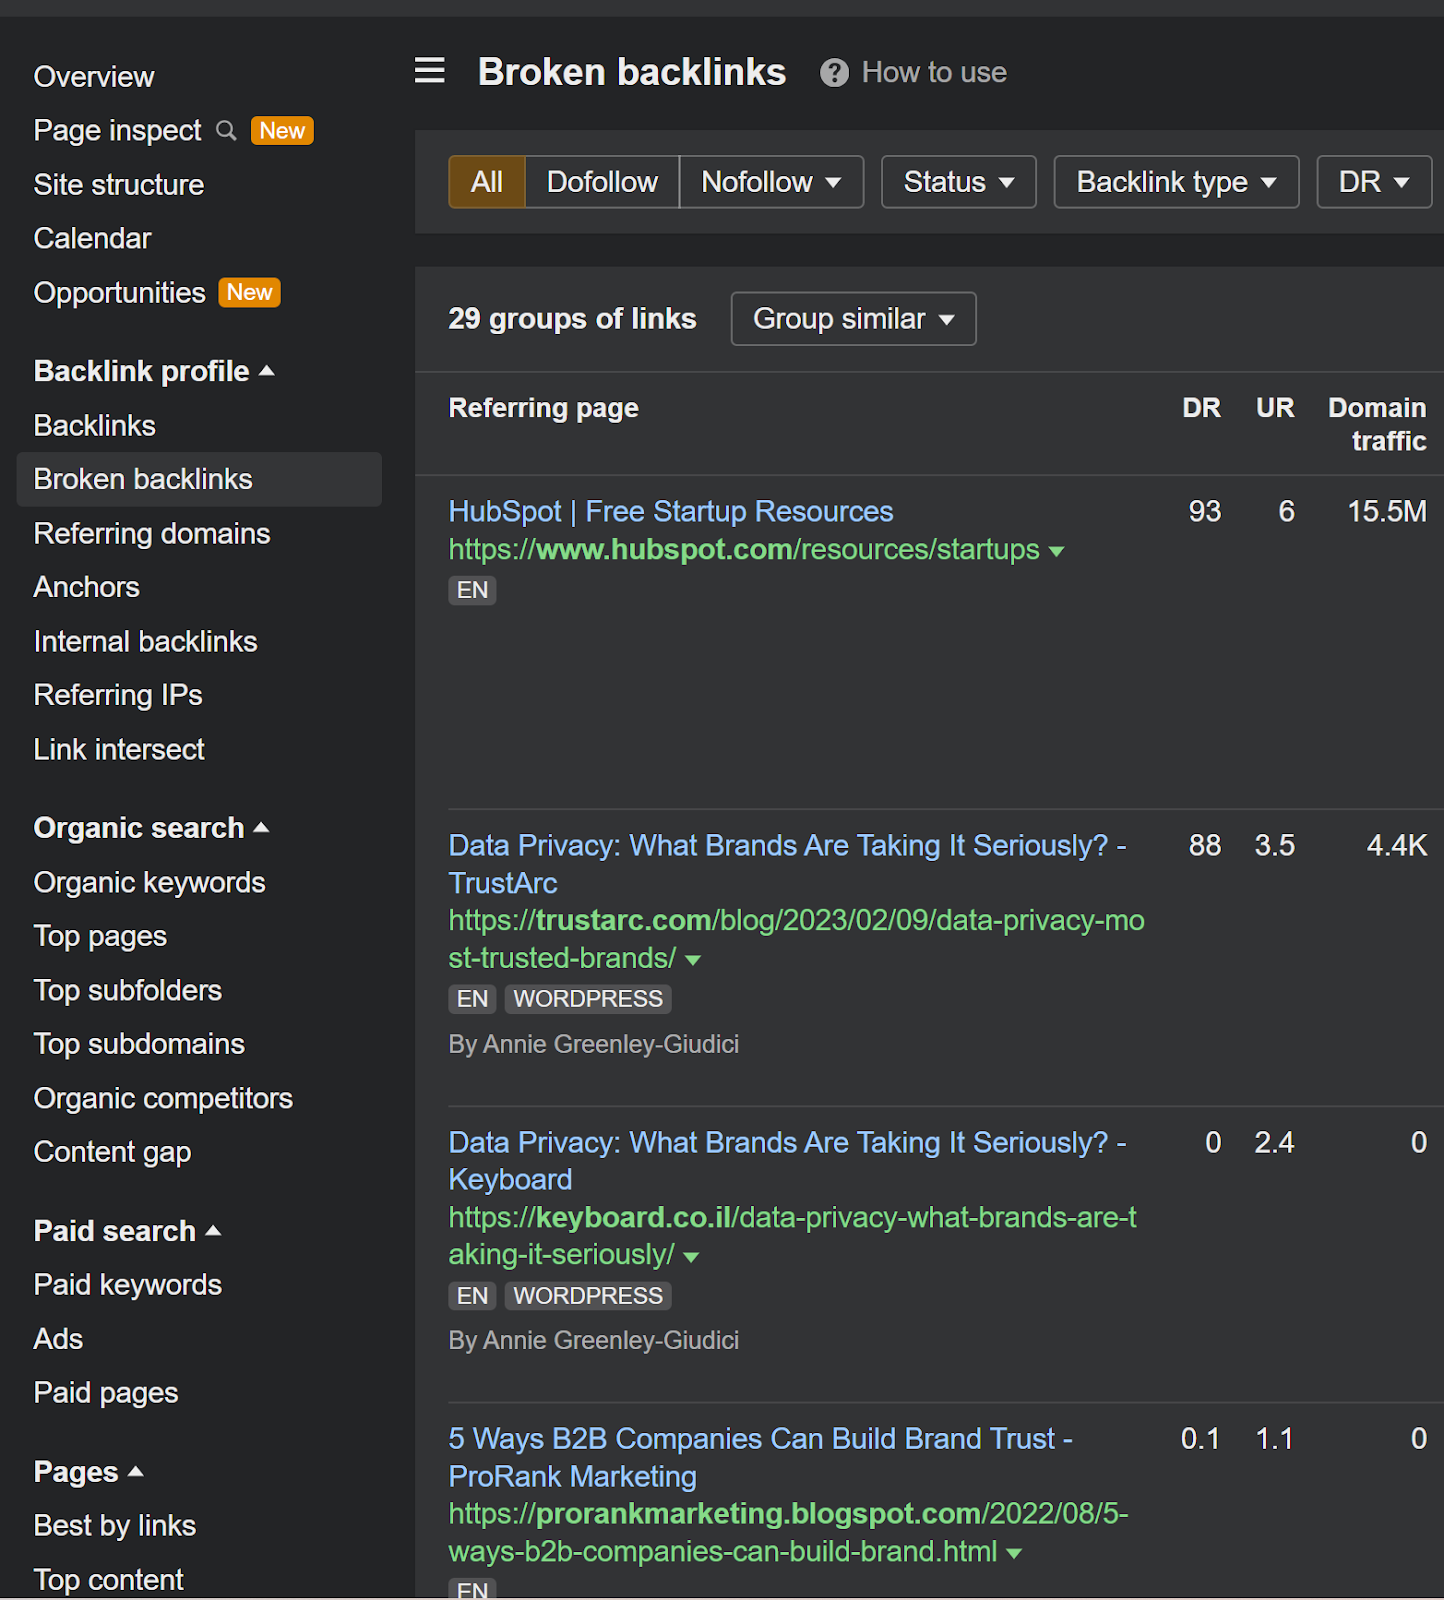Open the hubspot.com resources/startups URL
Screen dimensions: 1444x1600
pyautogui.click(x=744, y=550)
